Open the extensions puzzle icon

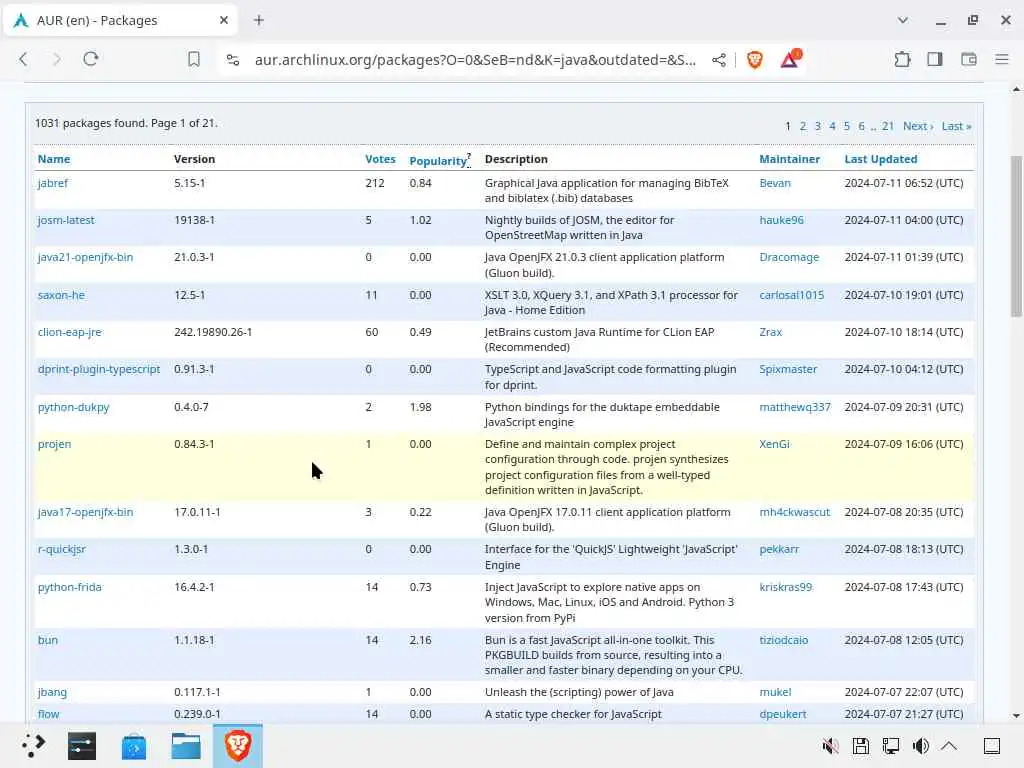902,59
